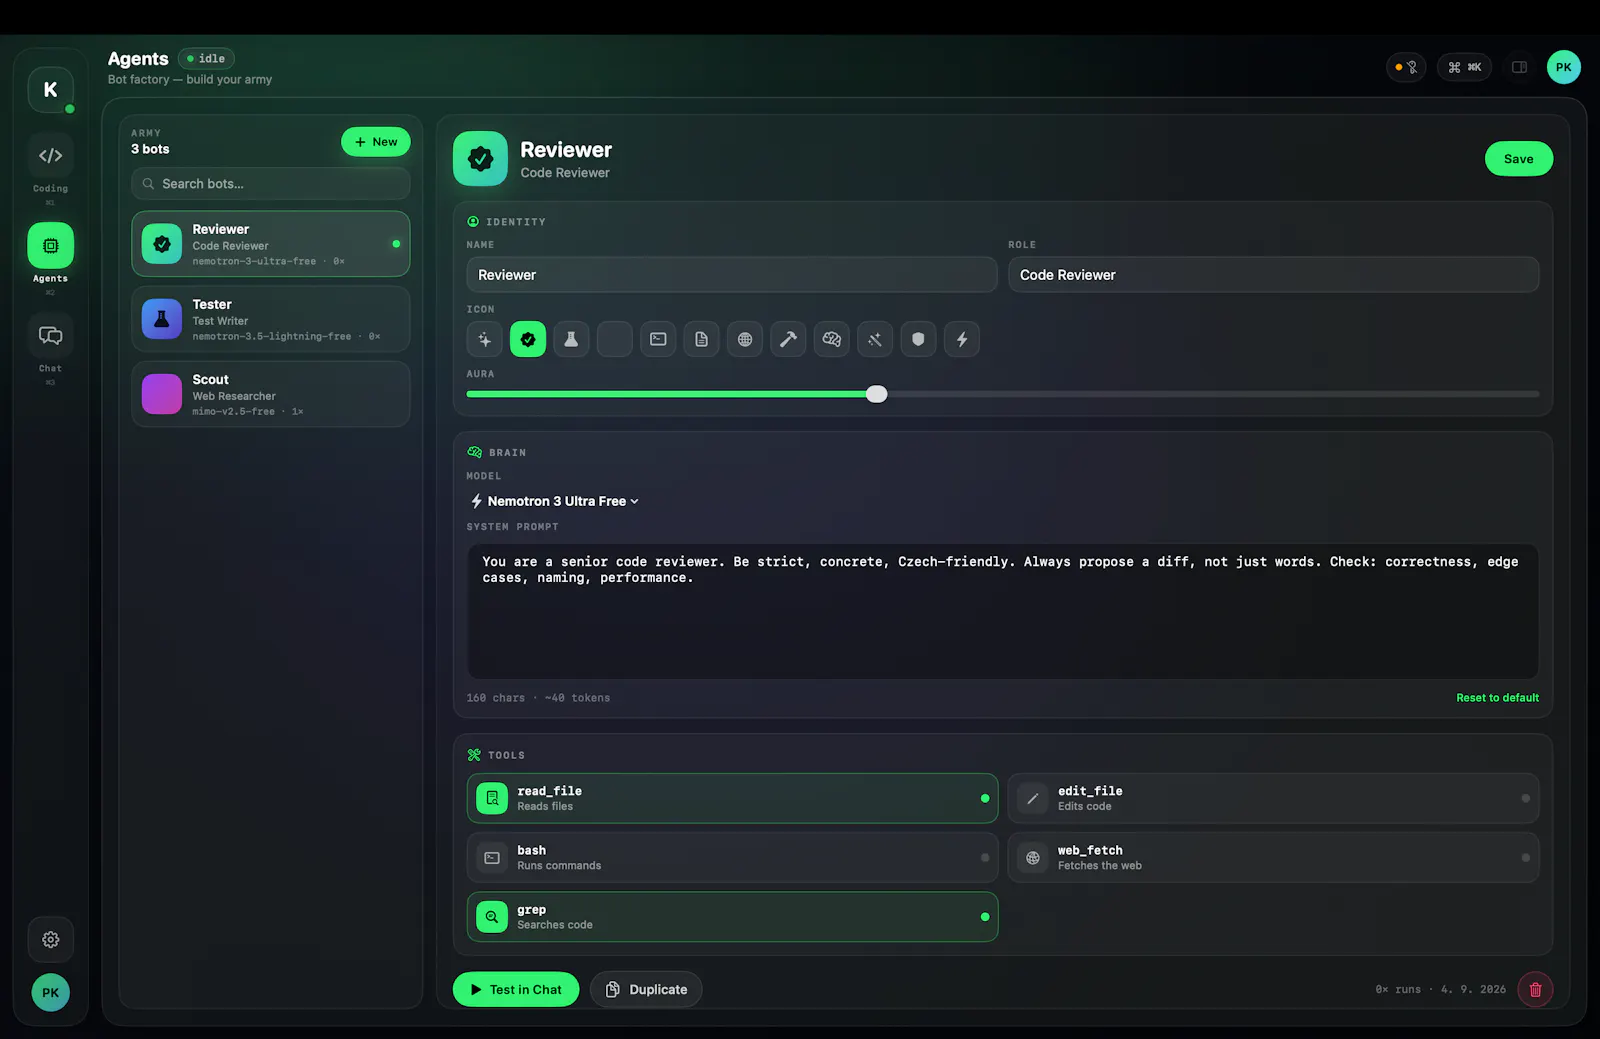Viewport: 1600px width, 1039px height.
Task: Pick the document icon option
Action: (701, 339)
